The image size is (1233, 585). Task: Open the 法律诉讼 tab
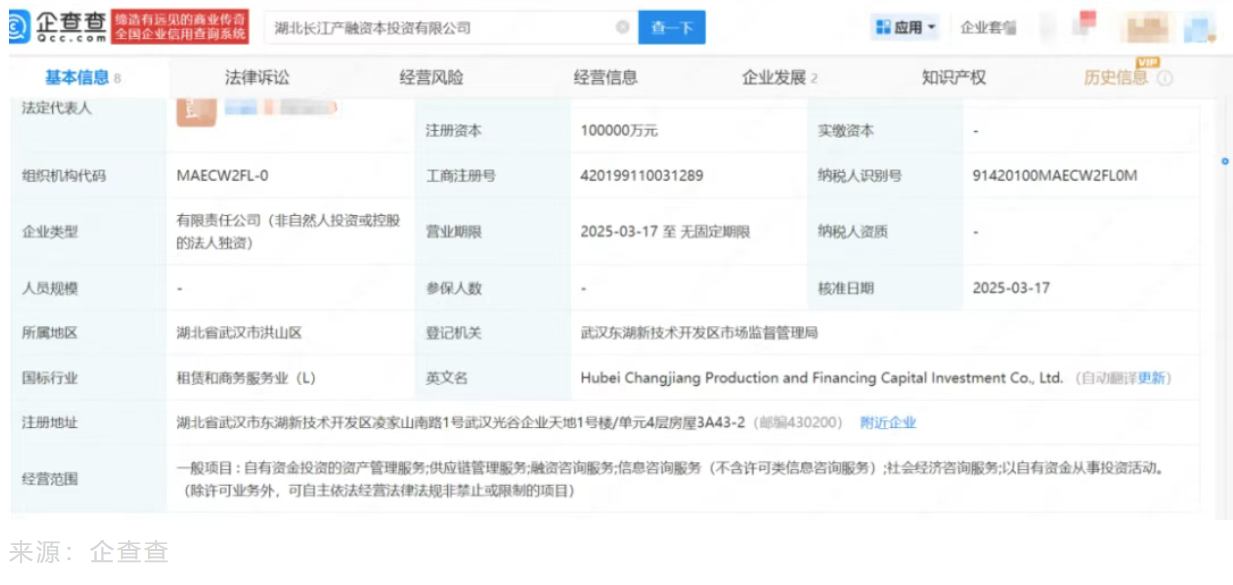point(257,78)
